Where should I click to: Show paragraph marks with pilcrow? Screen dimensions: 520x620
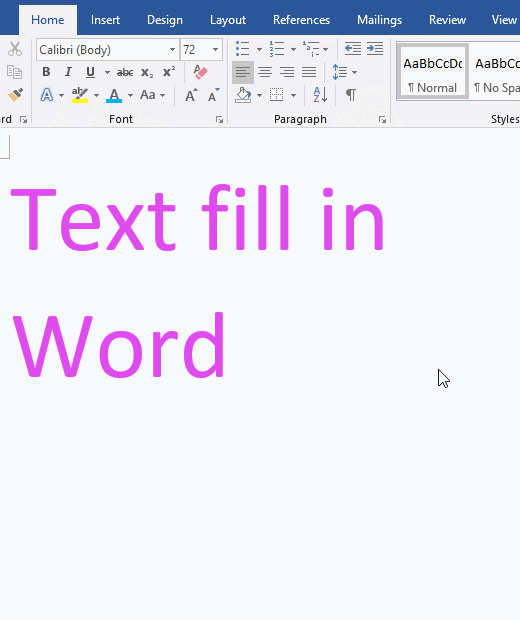350,95
